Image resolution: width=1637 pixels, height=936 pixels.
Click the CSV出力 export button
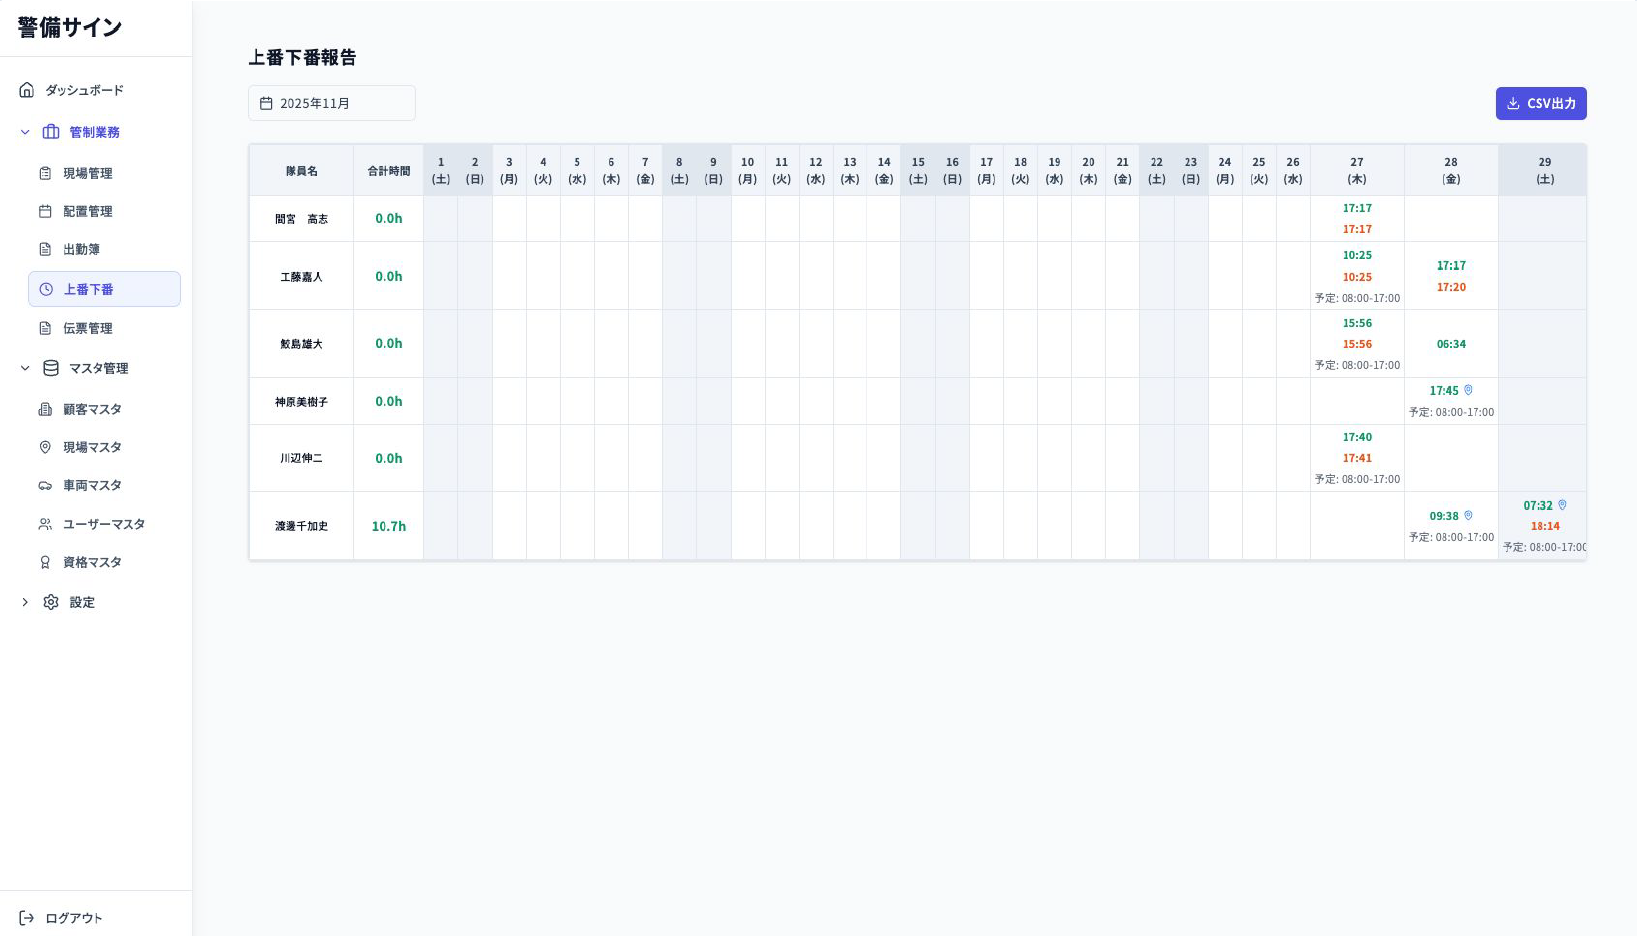click(1540, 103)
